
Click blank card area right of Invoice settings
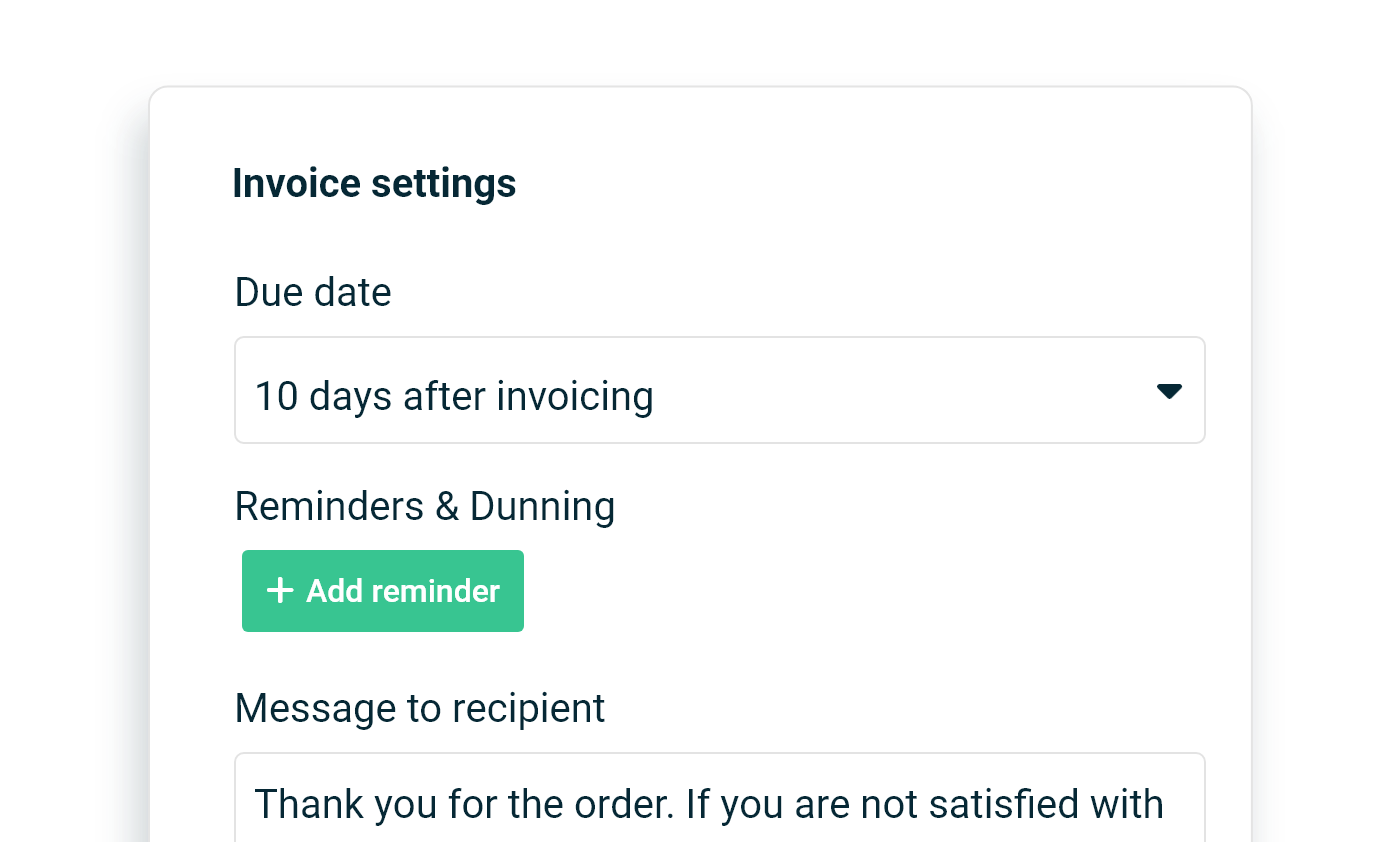tap(880, 184)
